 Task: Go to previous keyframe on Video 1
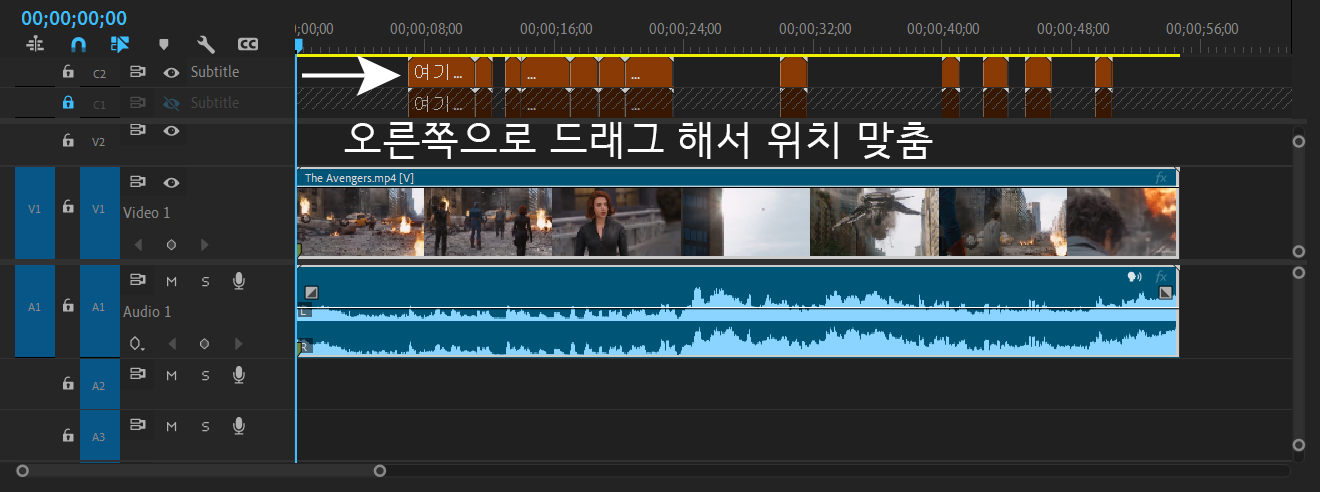138,244
